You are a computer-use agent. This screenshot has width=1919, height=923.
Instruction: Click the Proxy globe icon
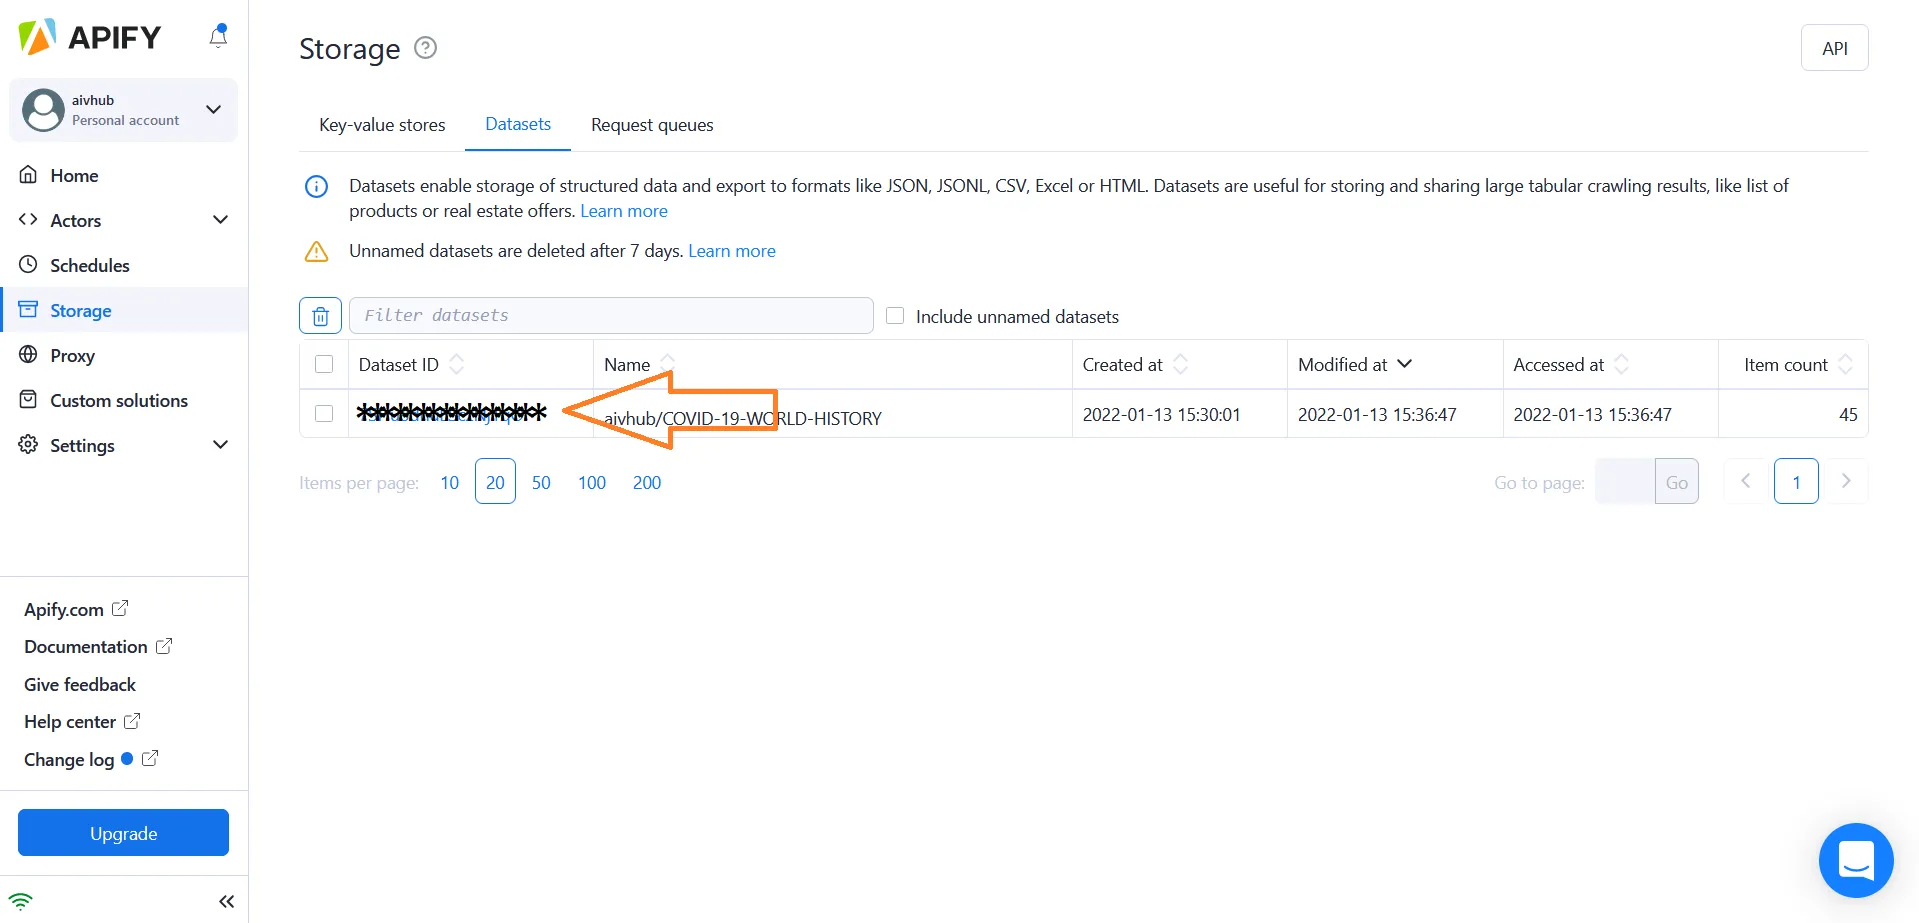[28, 354]
